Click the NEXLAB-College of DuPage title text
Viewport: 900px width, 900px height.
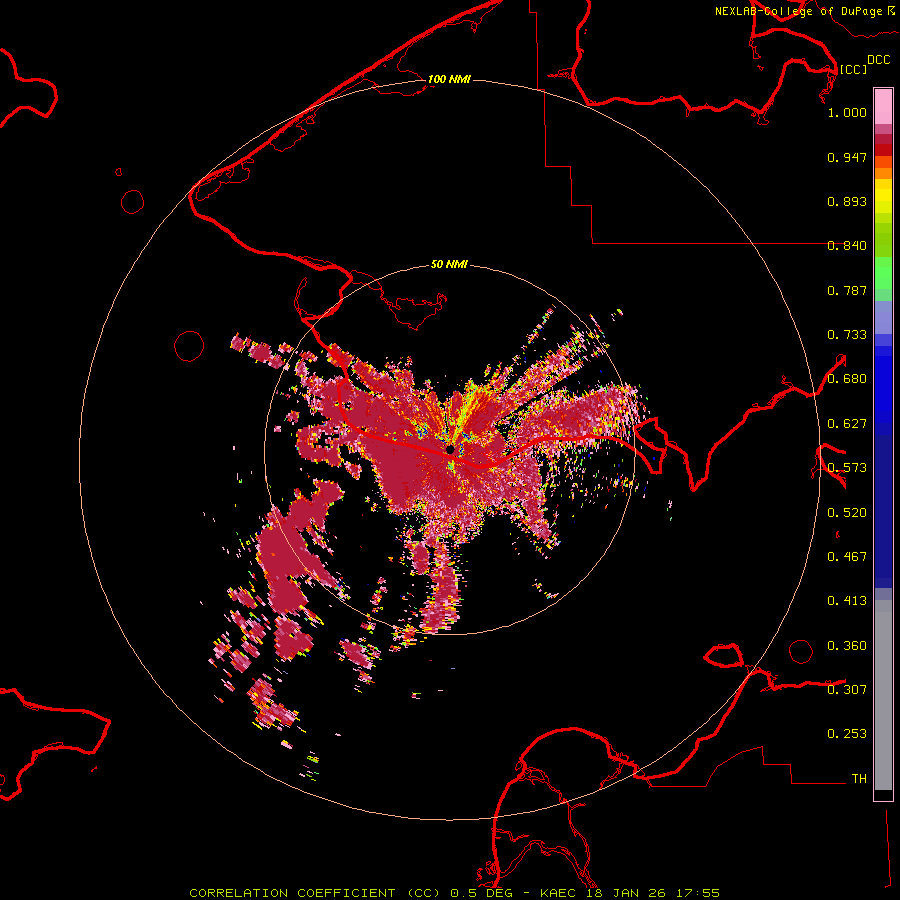798,11
